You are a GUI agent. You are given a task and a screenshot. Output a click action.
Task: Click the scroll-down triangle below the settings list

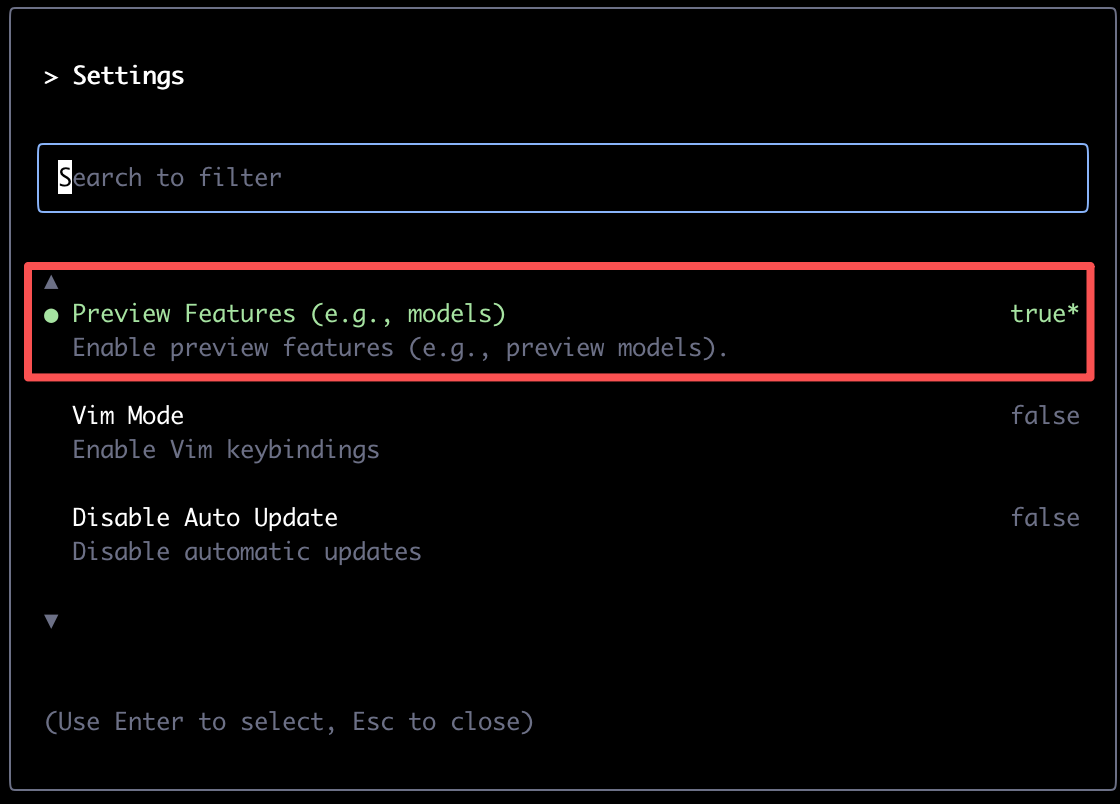[51, 621]
